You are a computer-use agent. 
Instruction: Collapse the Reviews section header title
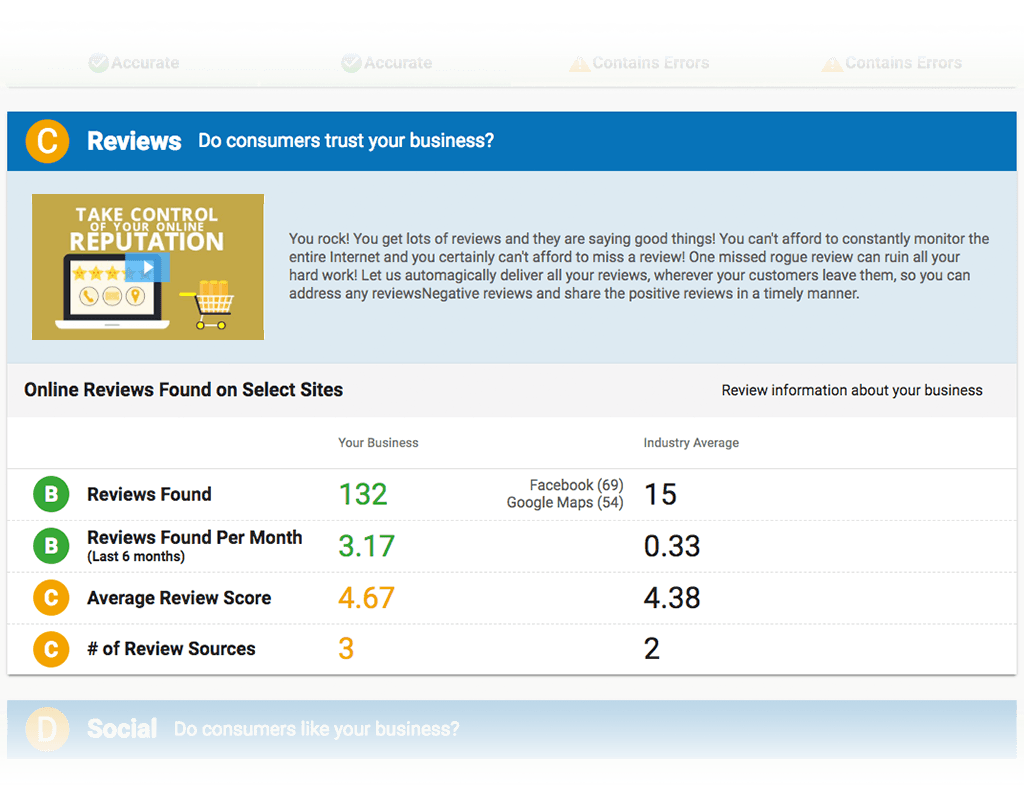tap(134, 141)
